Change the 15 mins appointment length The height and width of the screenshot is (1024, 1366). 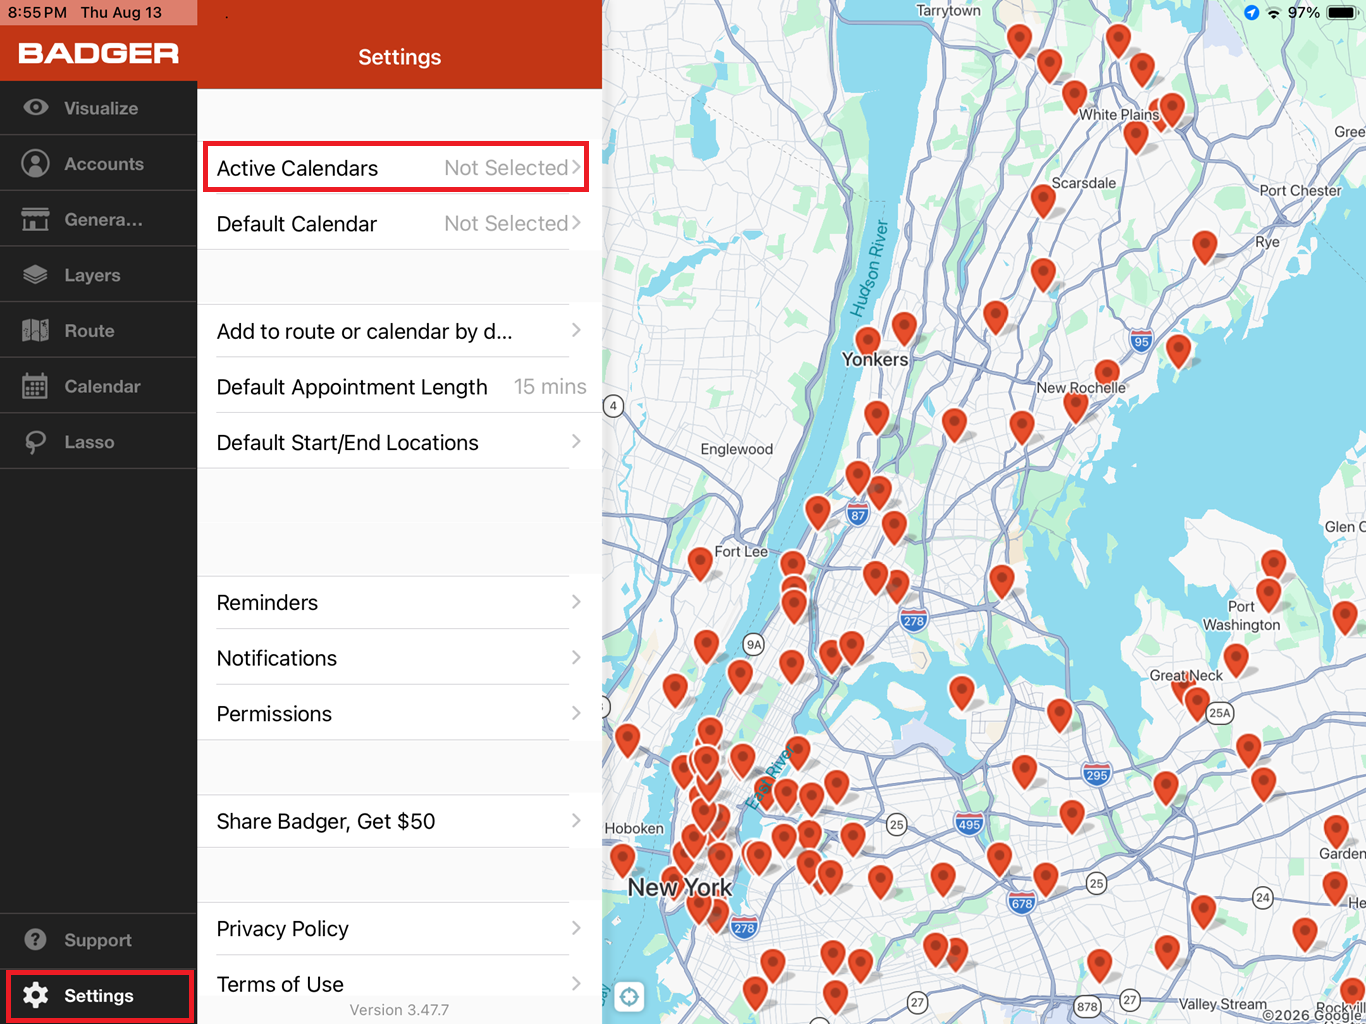point(550,386)
